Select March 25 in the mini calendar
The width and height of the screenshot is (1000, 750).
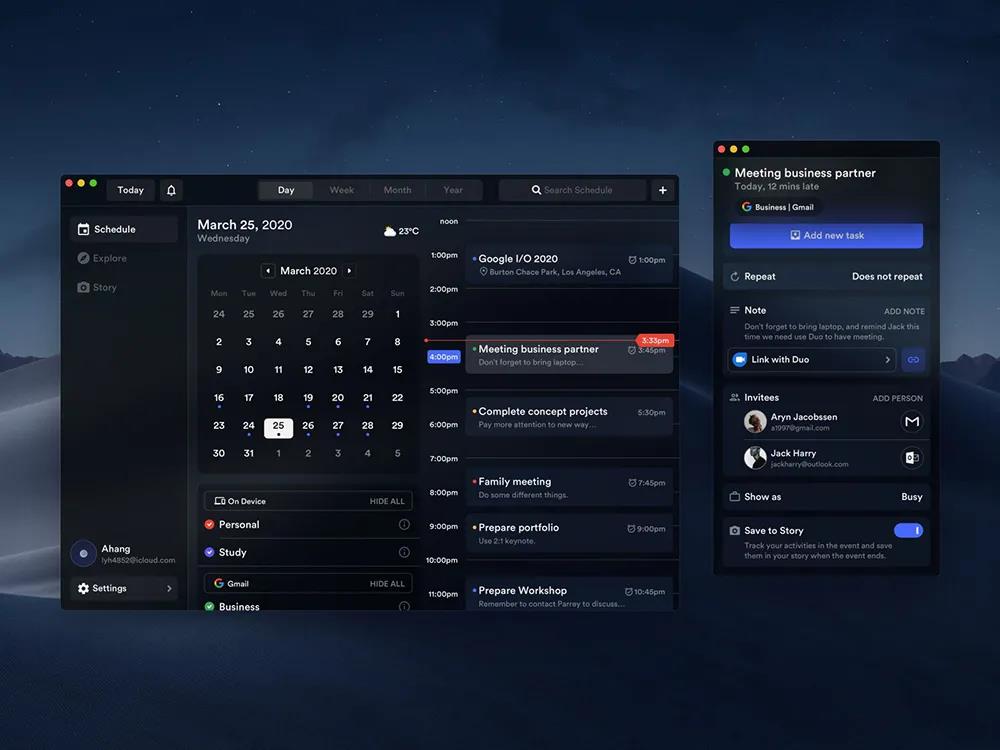click(x=279, y=428)
